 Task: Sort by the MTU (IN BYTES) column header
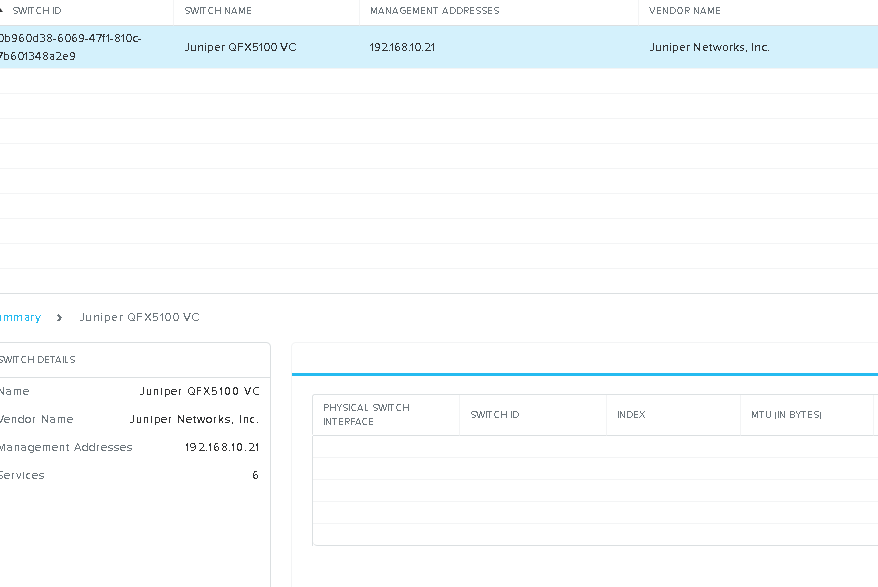tap(786, 414)
